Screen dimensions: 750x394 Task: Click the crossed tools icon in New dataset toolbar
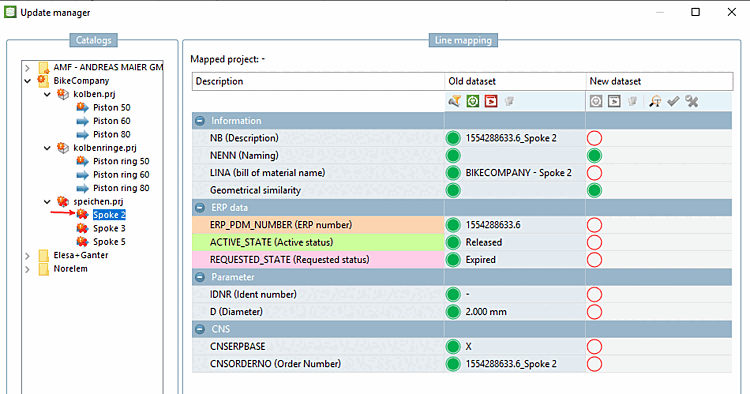pos(691,101)
